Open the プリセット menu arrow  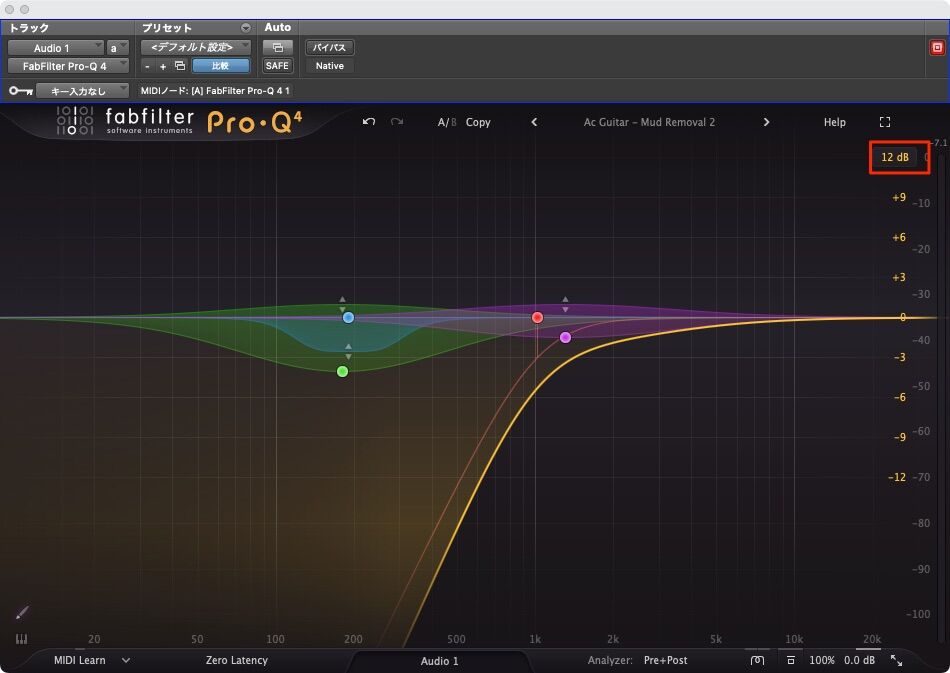[x=245, y=28]
